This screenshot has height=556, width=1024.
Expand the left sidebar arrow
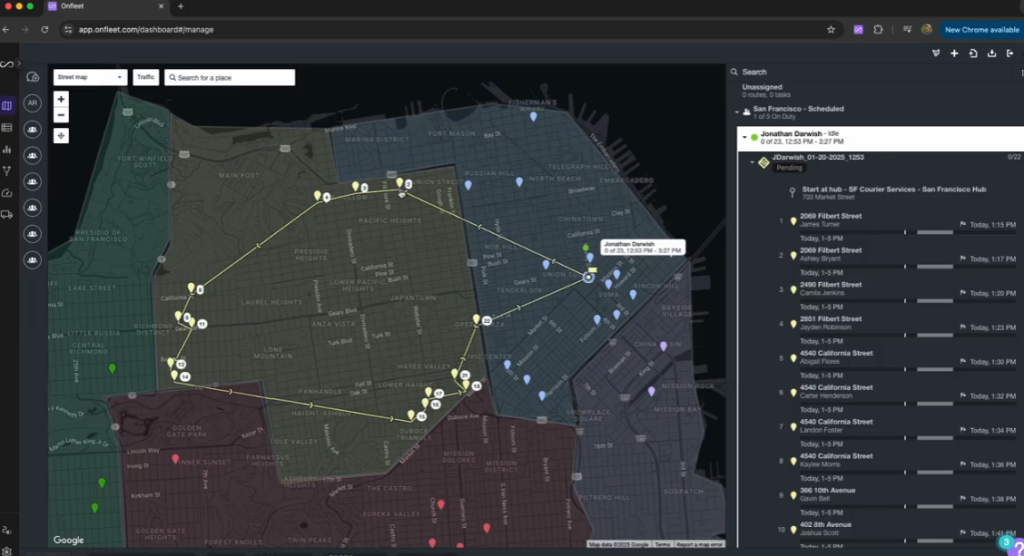click(x=19, y=63)
